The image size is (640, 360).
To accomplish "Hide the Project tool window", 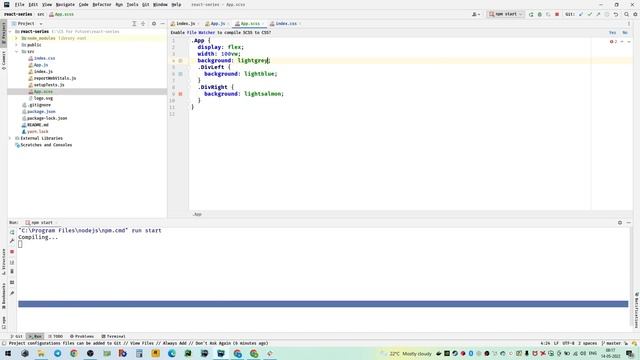I will [162, 24].
